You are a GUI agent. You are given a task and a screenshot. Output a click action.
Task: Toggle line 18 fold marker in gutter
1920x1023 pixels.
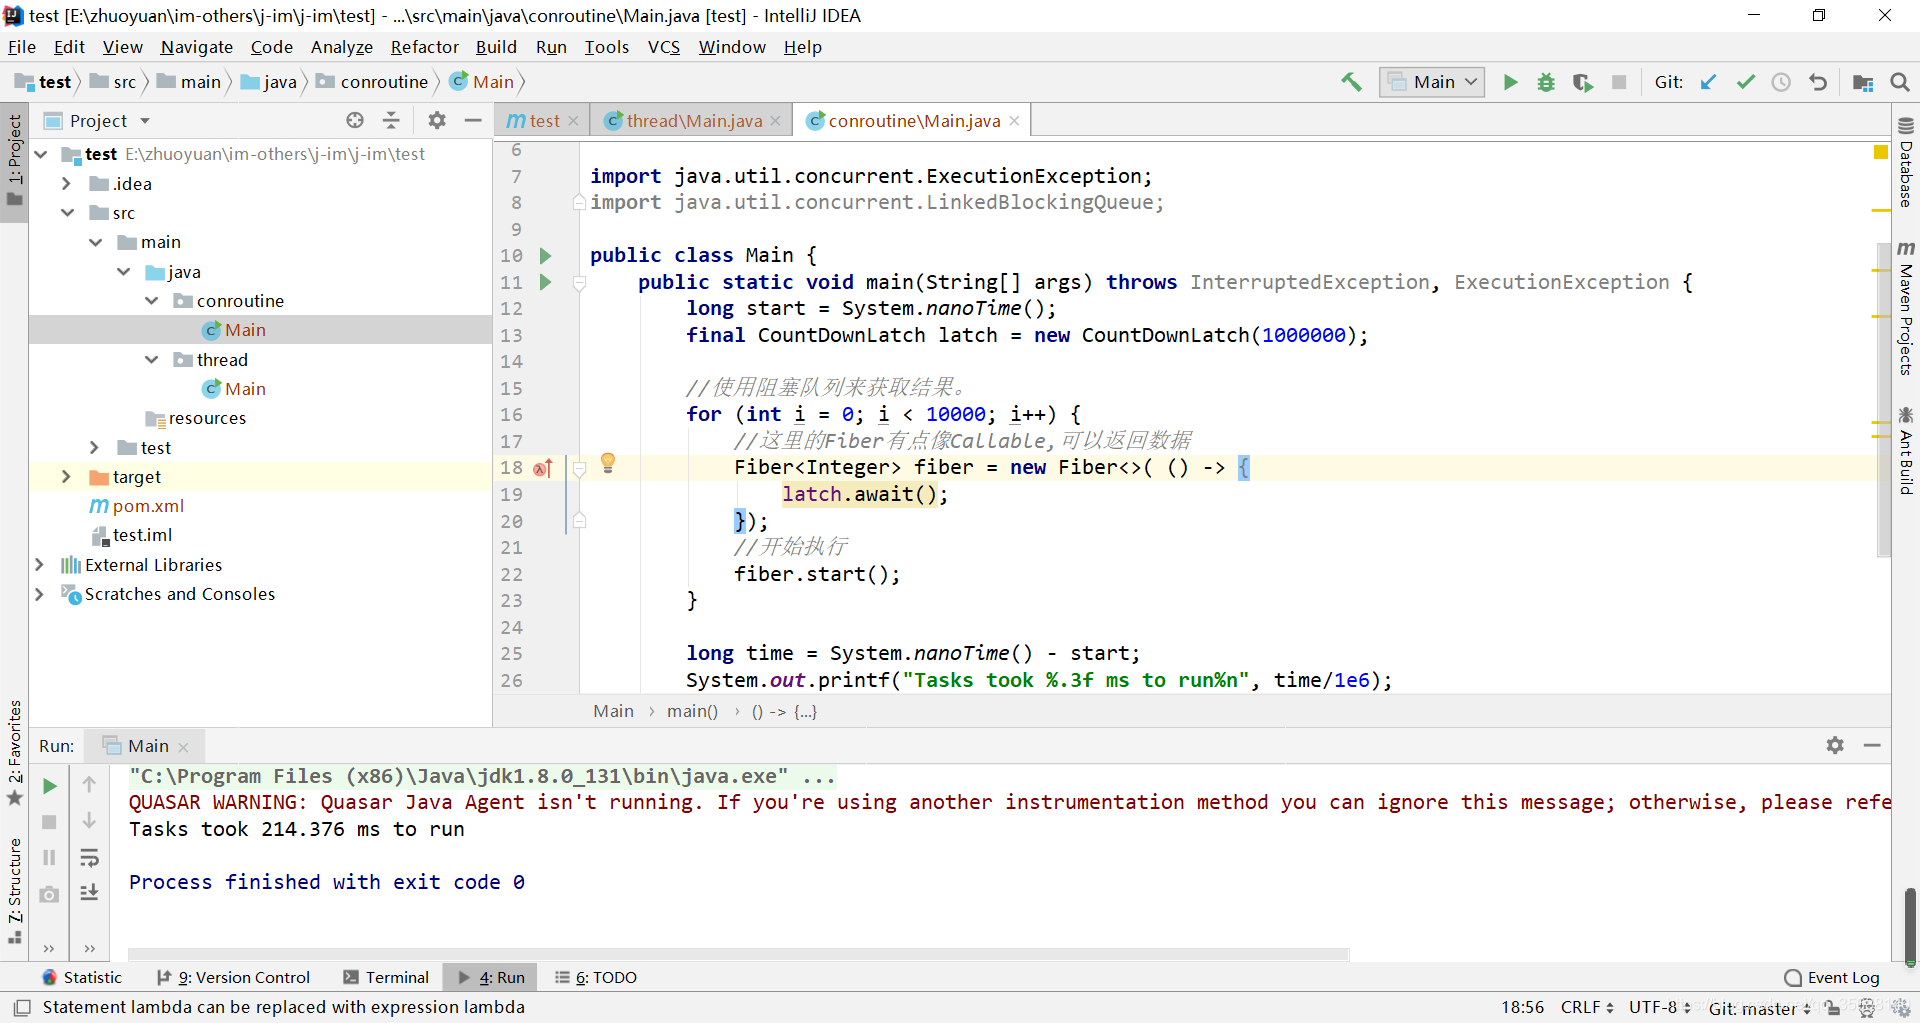click(x=579, y=468)
